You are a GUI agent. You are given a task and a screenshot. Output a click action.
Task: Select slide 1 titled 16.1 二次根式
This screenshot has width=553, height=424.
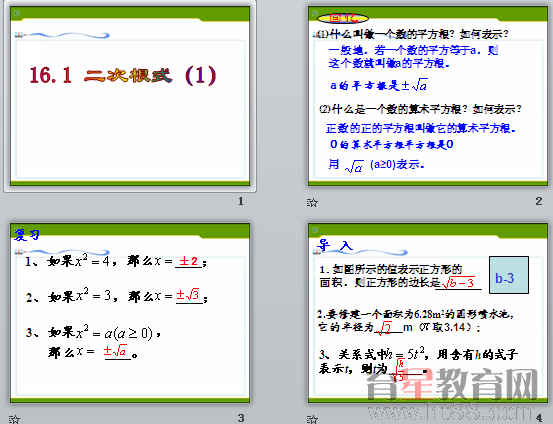(130, 96)
